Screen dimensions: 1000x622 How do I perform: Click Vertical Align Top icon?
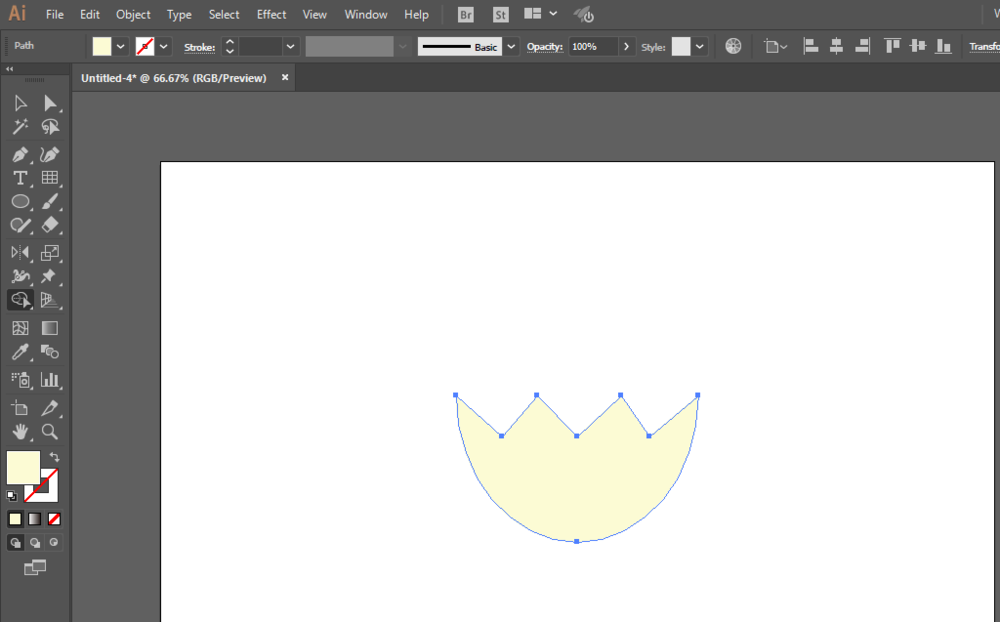point(892,46)
